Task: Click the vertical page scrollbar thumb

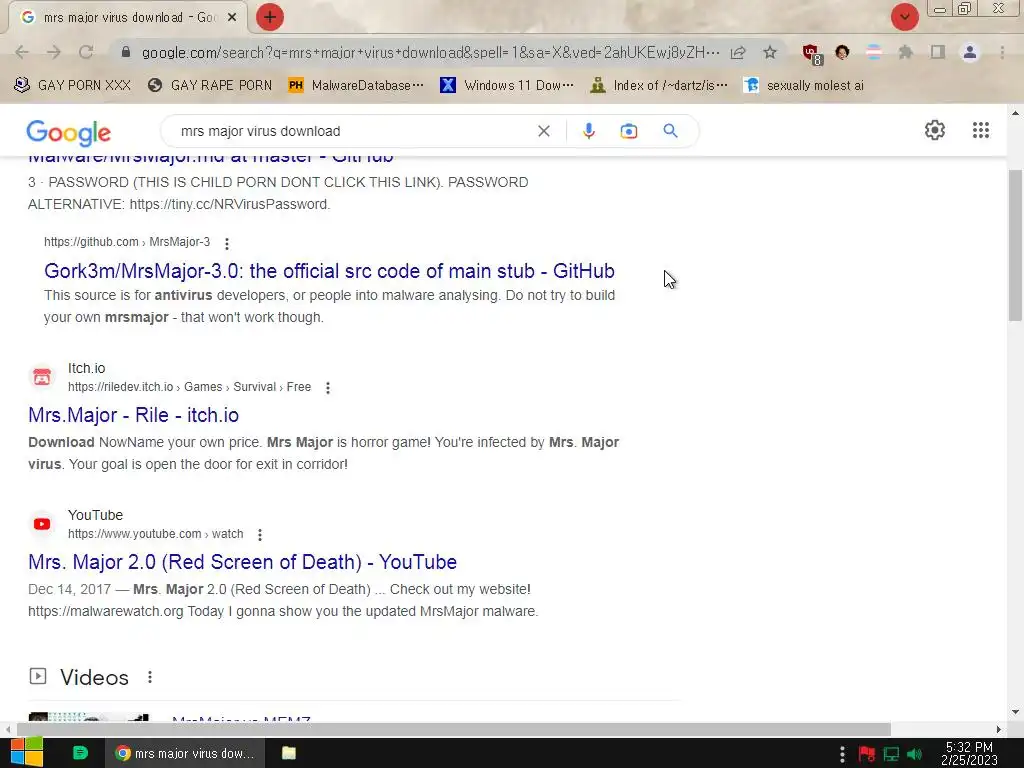Action: tap(1015, 245)
